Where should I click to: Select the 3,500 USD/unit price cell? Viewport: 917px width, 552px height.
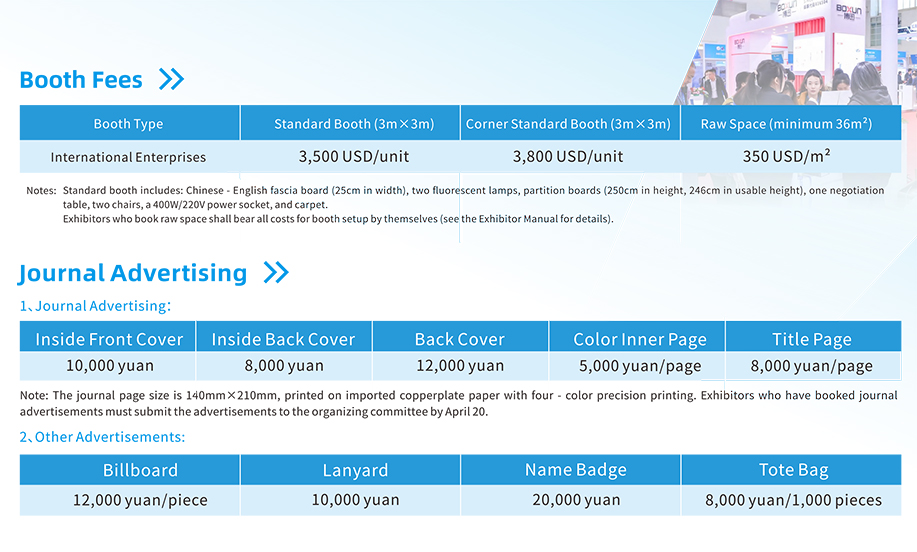point(354,157)
